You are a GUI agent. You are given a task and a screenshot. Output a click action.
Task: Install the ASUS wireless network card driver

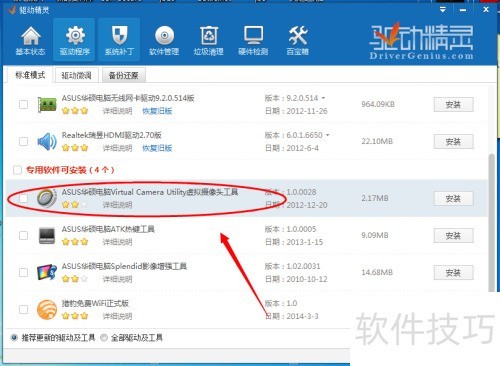[x=453, y=105]
